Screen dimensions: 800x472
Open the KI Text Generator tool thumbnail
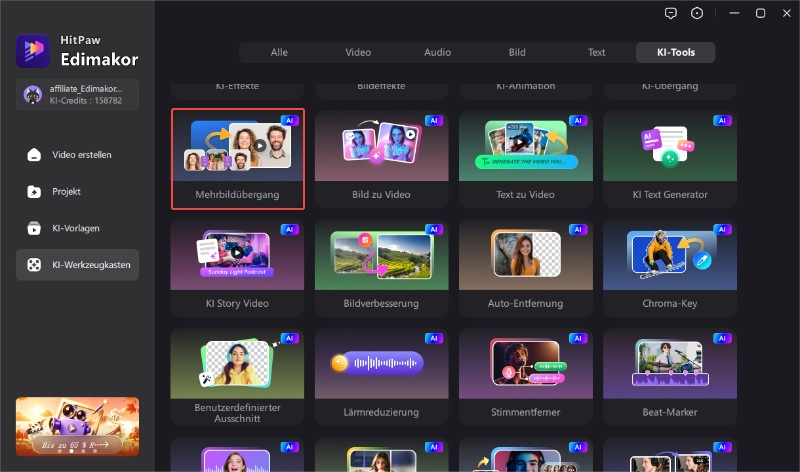click(670, 145)
